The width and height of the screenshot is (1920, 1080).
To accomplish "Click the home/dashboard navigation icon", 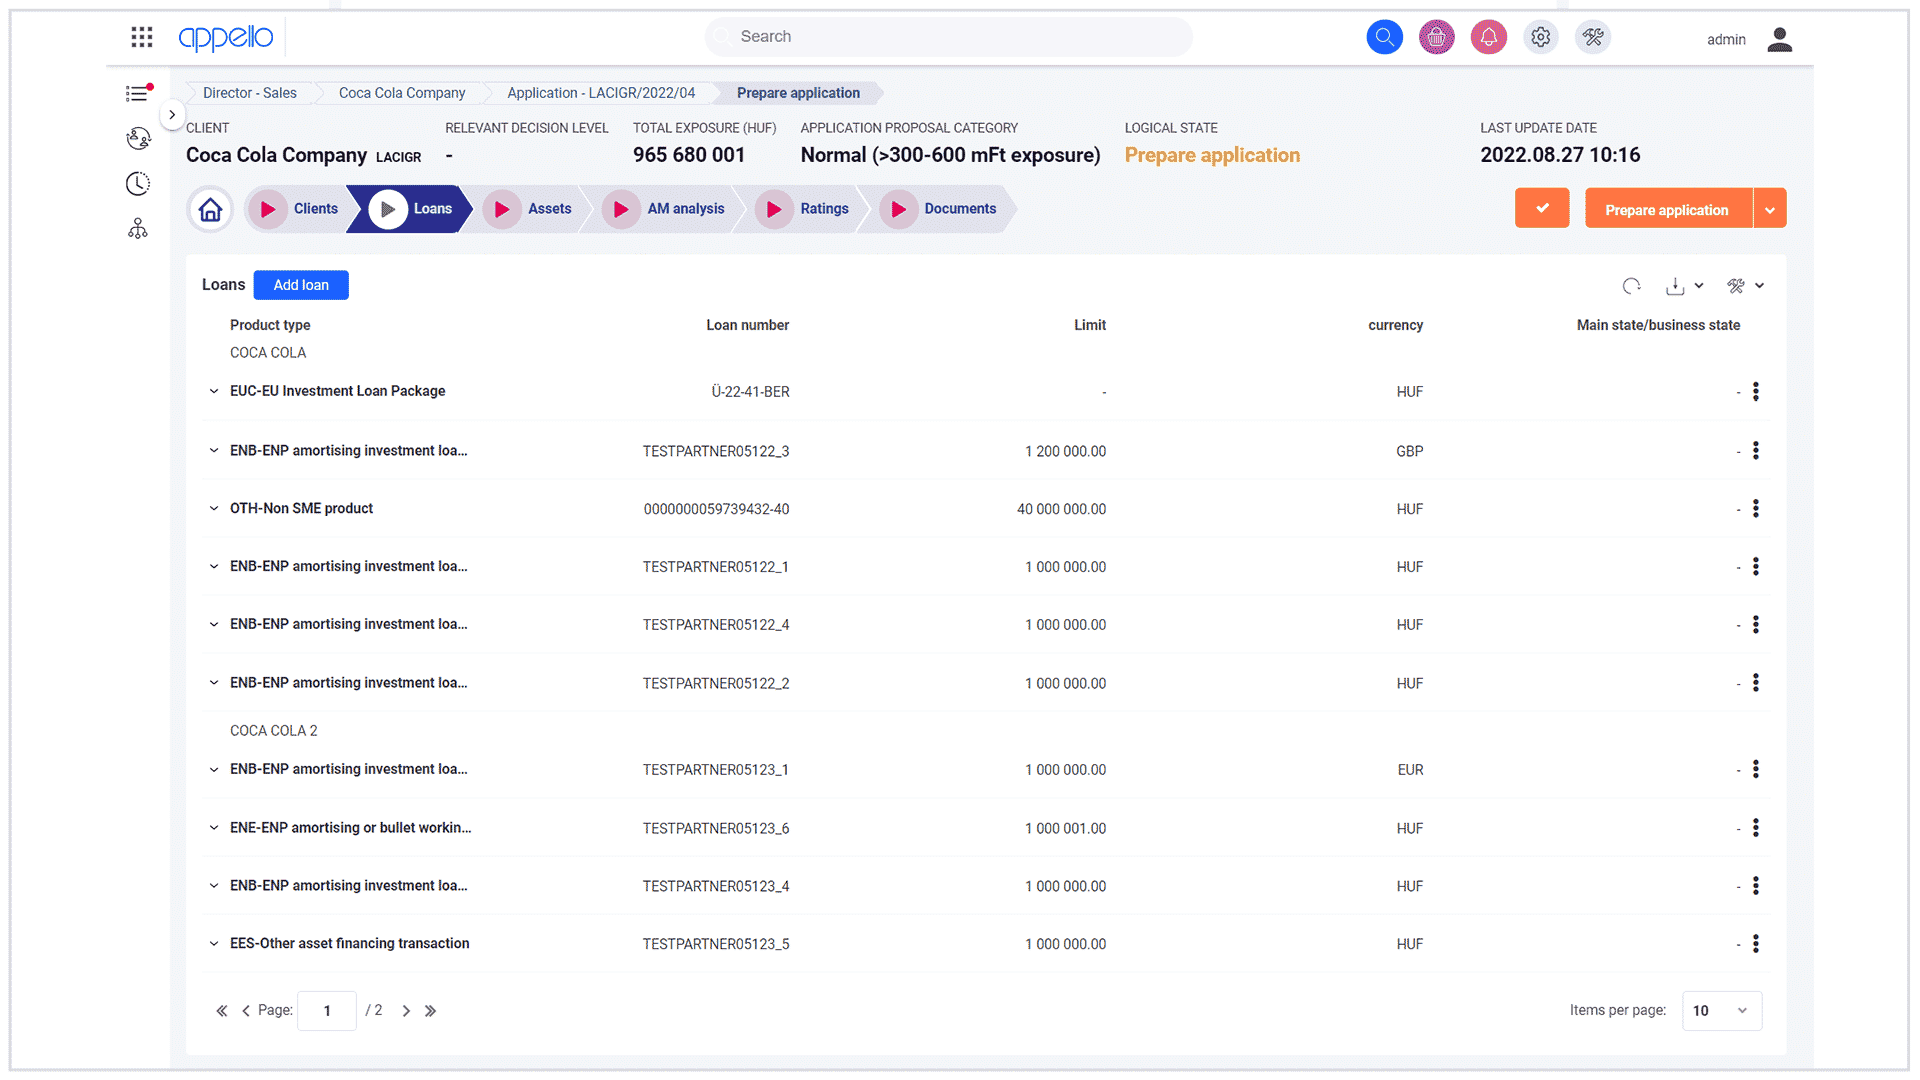I will tap(211, 210).
